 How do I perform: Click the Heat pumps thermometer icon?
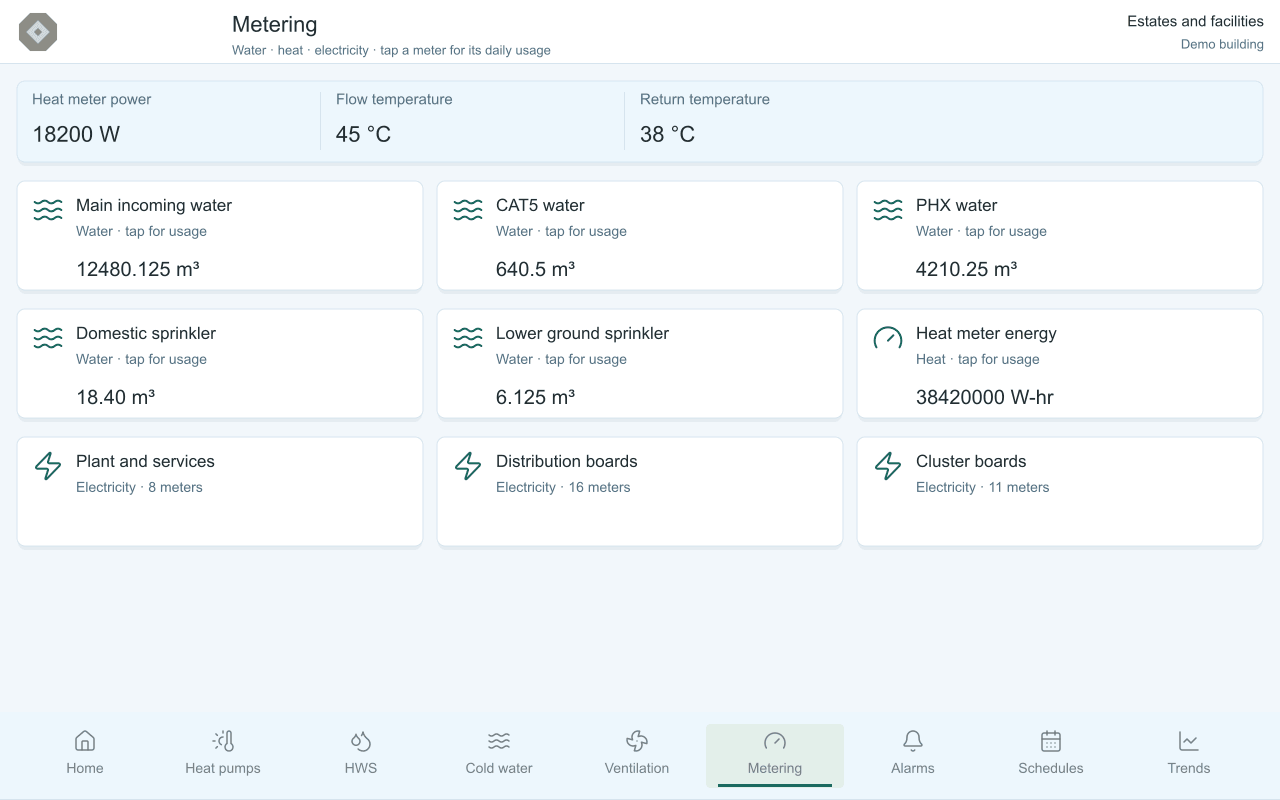[x=223, y=741]
